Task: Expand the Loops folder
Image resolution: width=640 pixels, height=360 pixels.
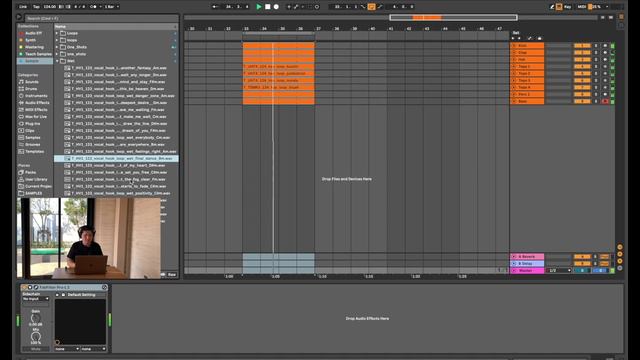Action: pos(57,33)
